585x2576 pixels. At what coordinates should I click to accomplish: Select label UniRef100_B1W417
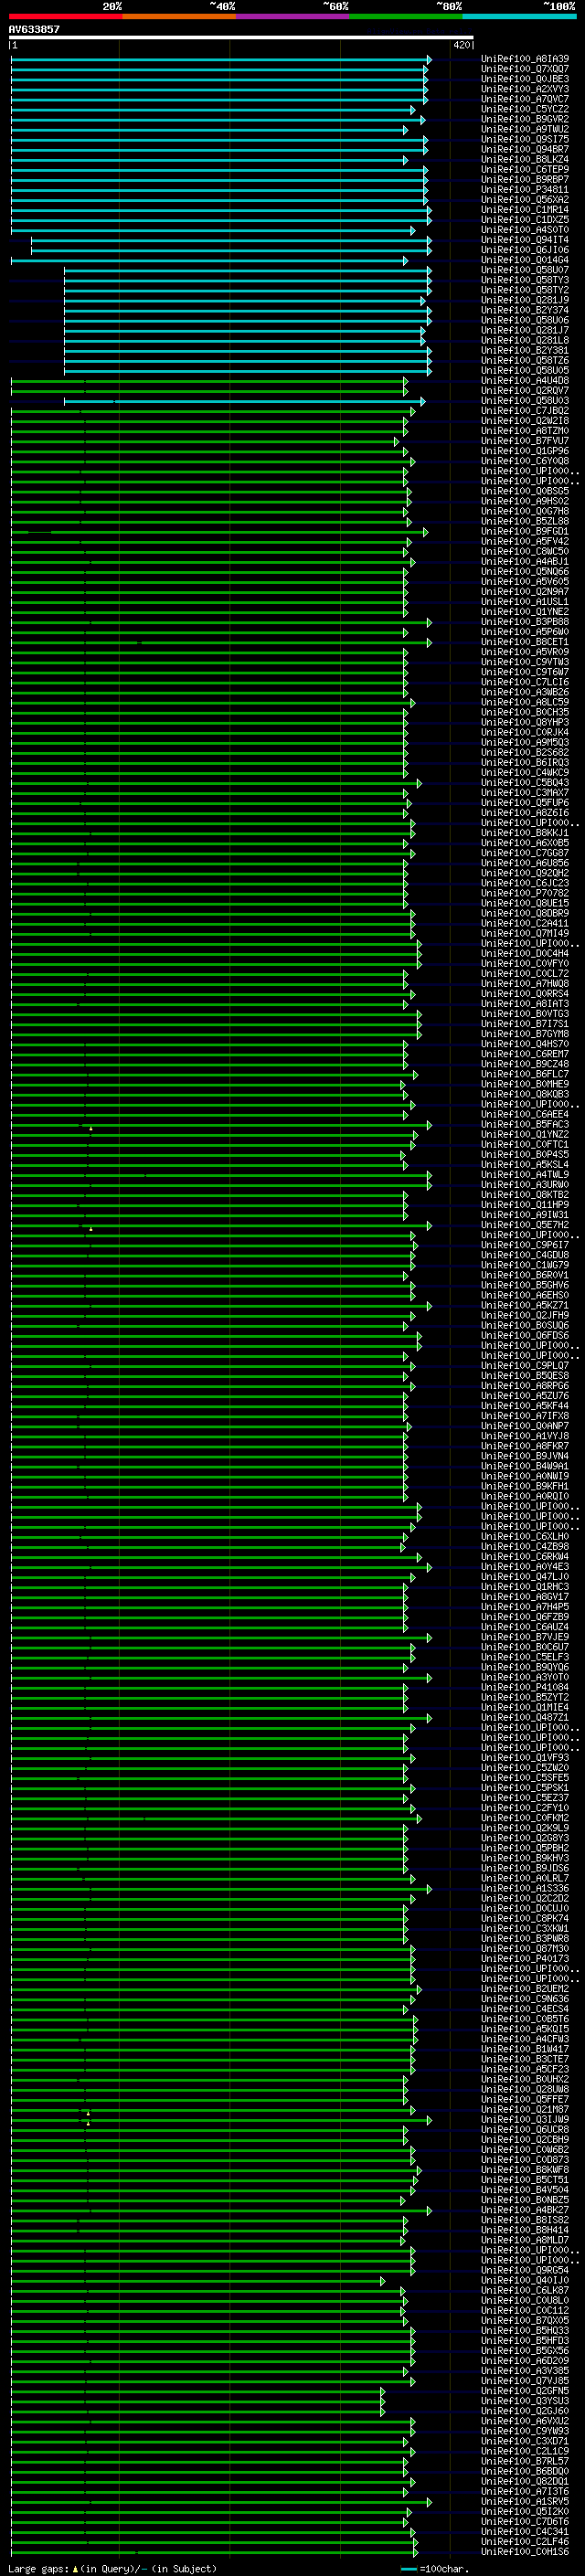(x=525, y=2049)
